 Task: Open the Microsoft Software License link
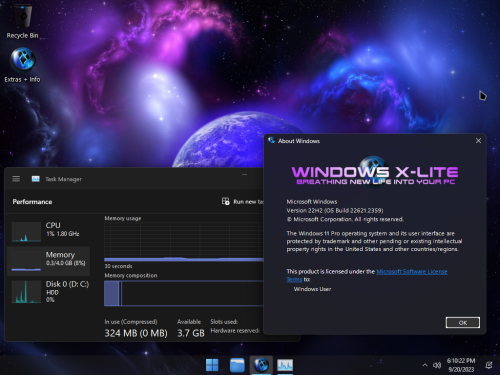click(412, 271)
